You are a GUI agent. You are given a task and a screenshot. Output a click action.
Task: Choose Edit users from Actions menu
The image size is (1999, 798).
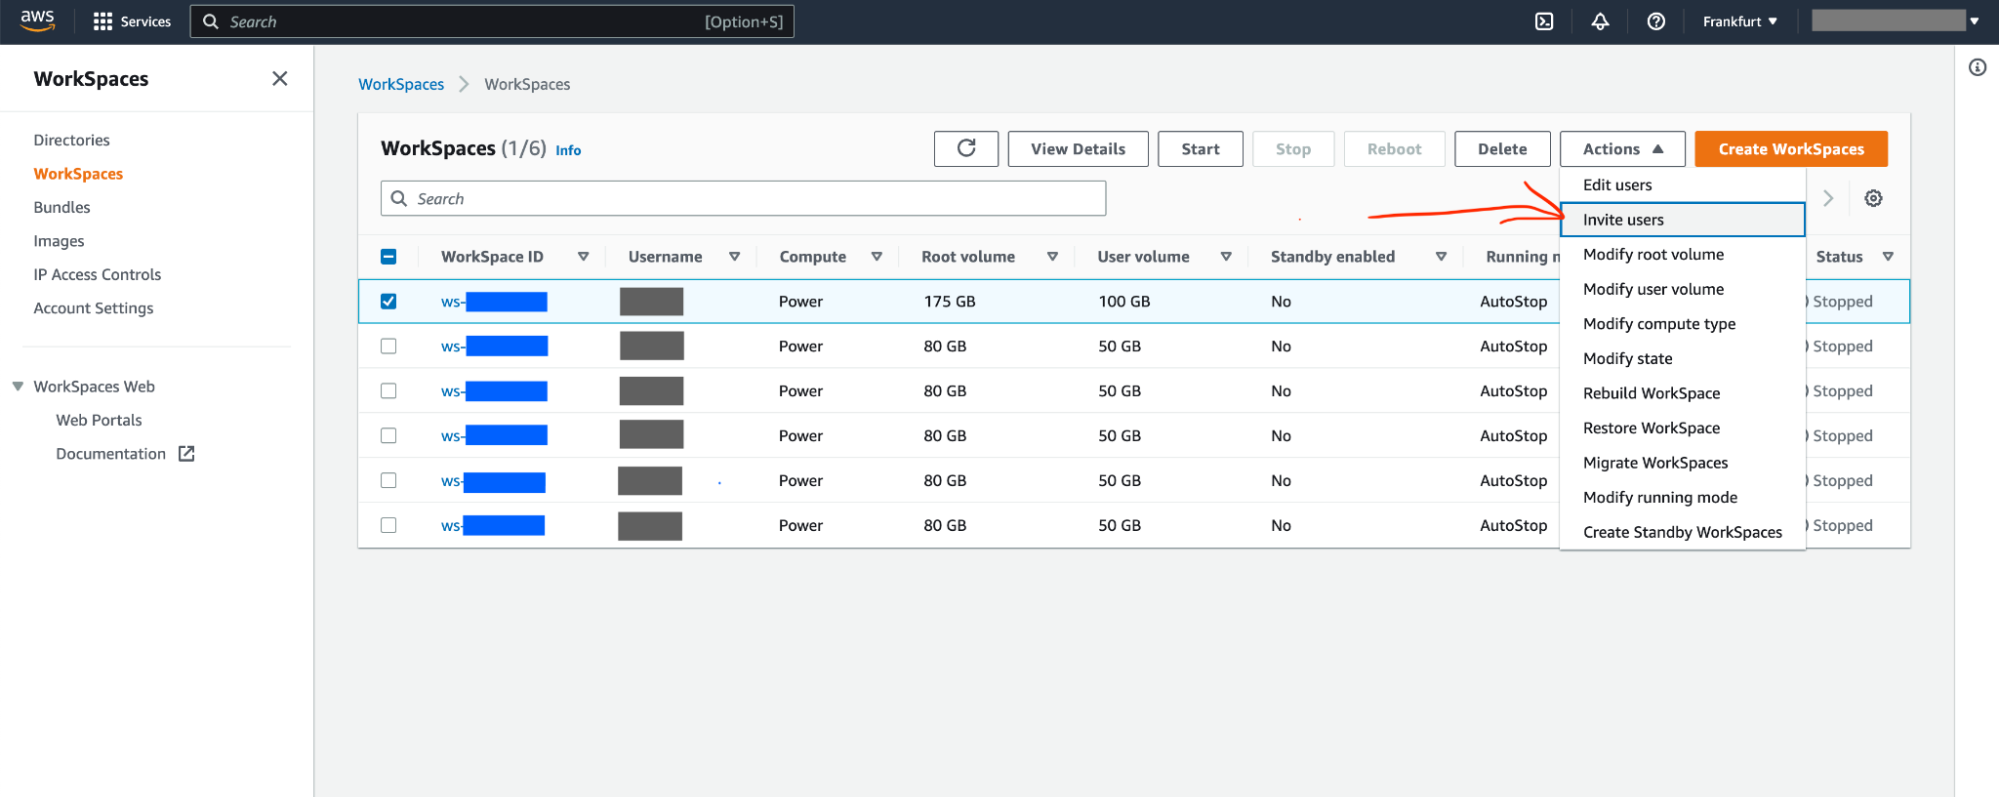[x=1682, y=185]
